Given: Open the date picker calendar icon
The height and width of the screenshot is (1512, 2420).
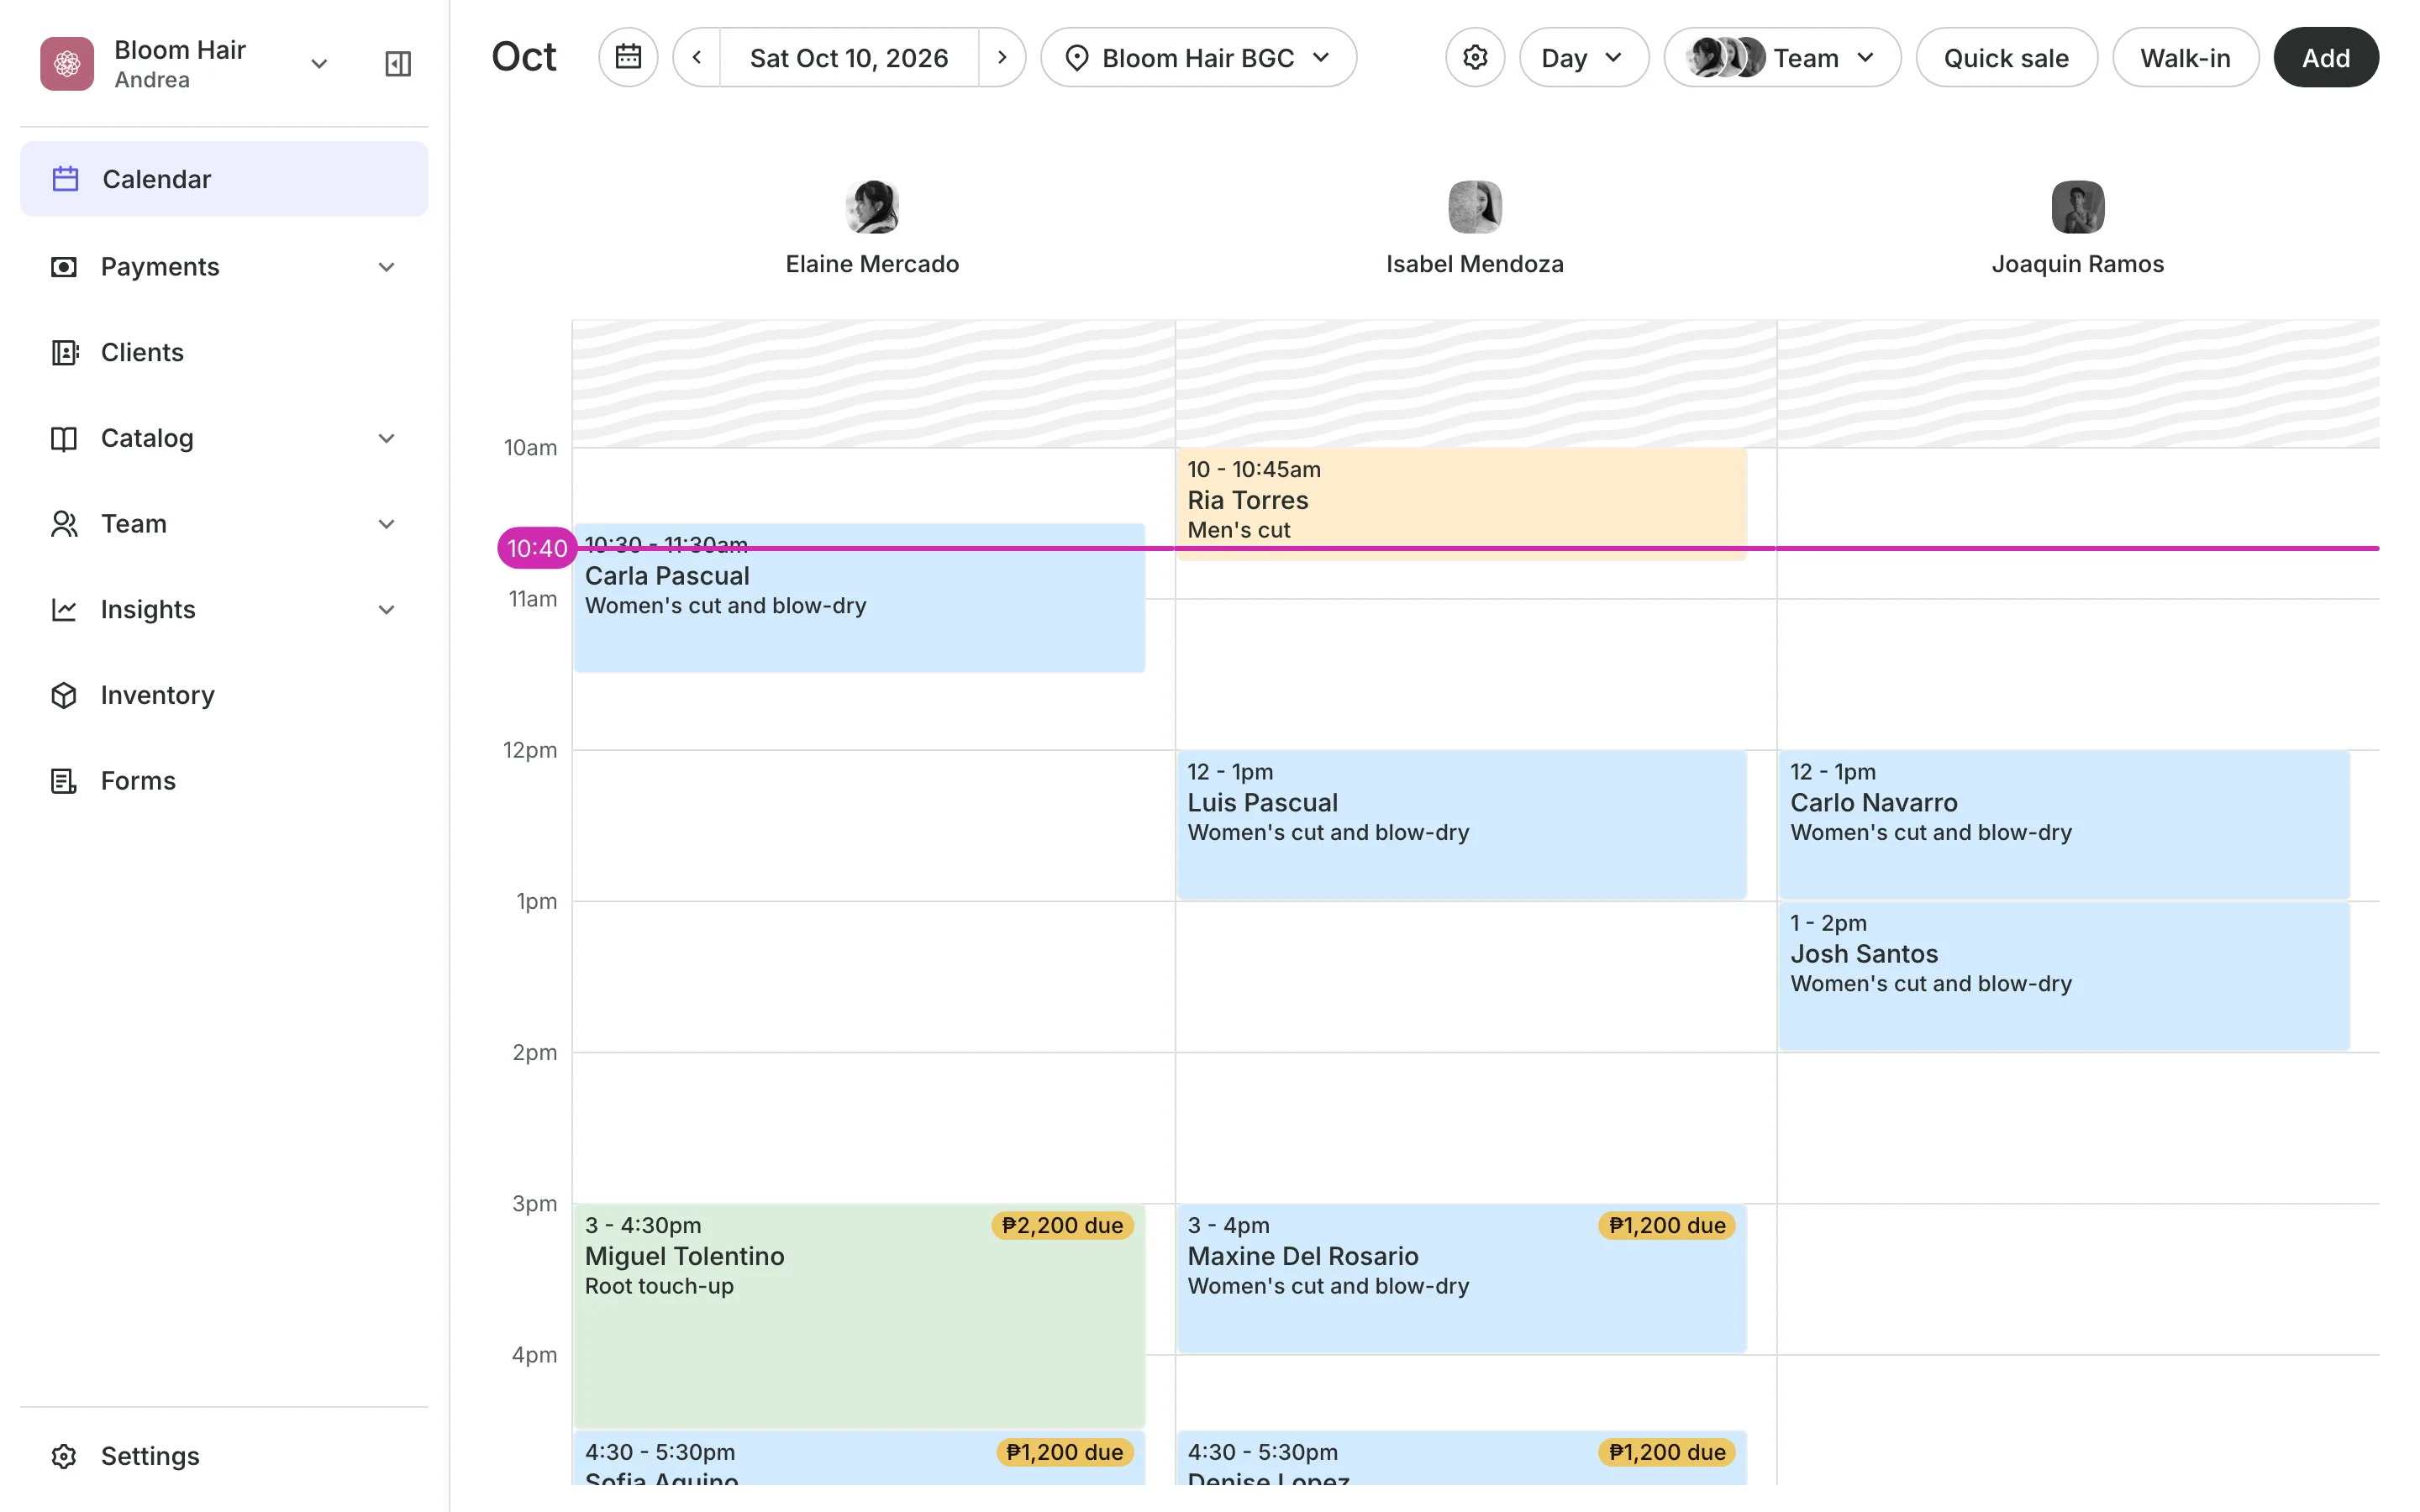Looking at the screenshot, I should point(628,57).
